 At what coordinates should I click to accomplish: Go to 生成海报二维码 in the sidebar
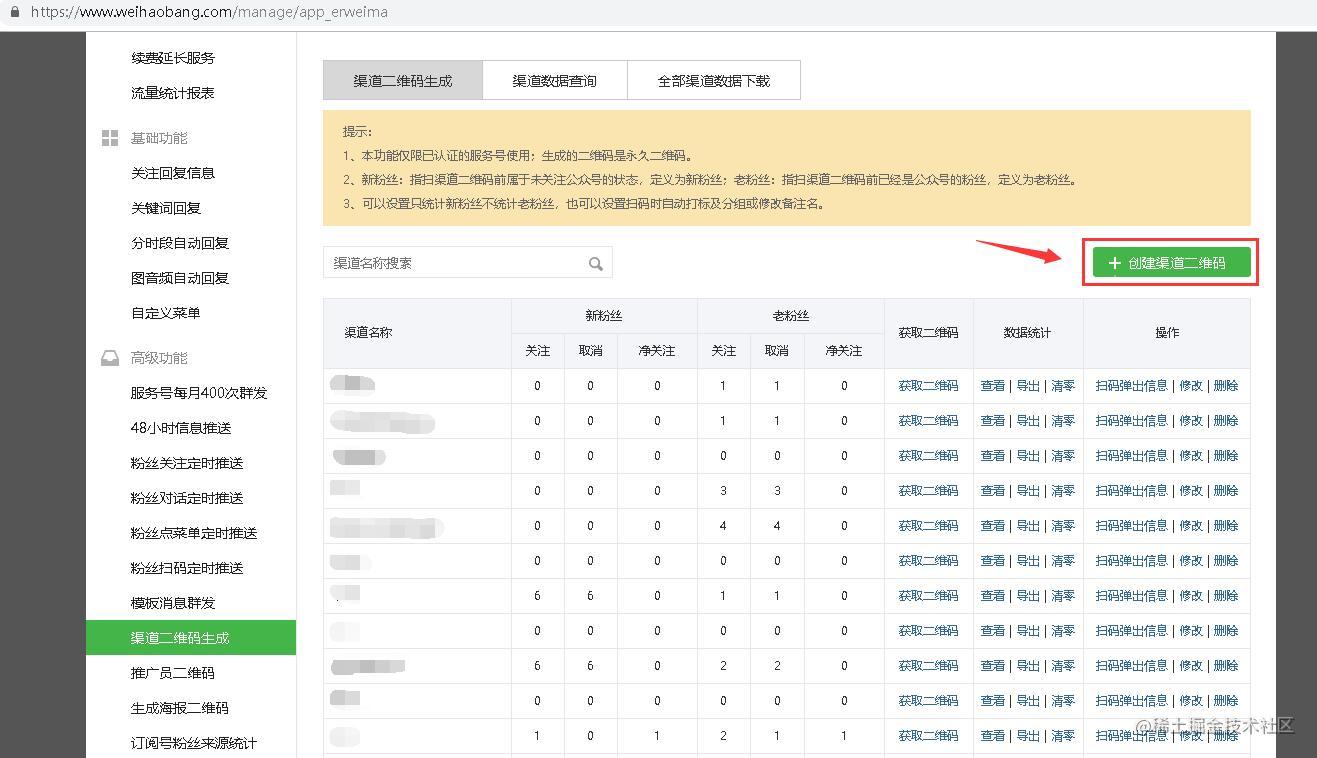click(x=180, y=708)
